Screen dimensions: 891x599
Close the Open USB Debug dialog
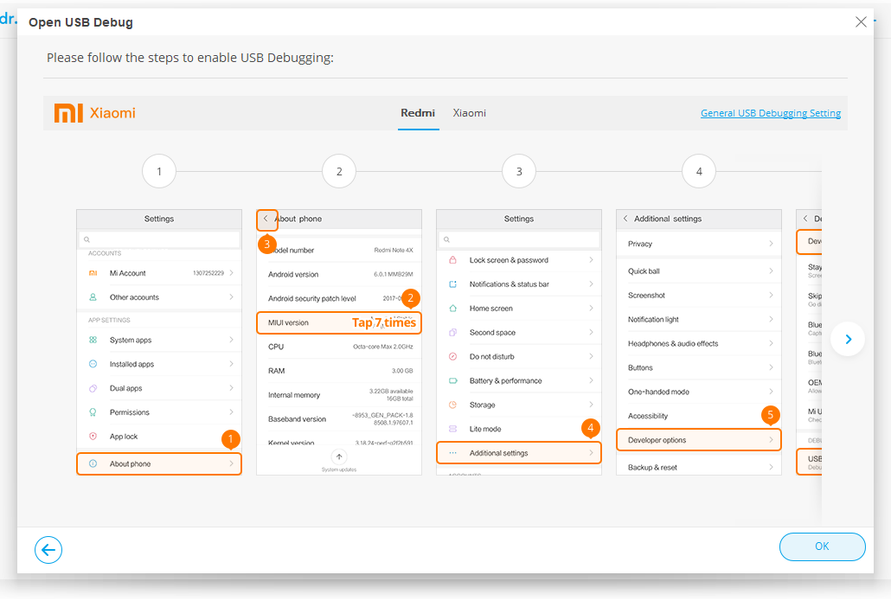click(862, 22)
